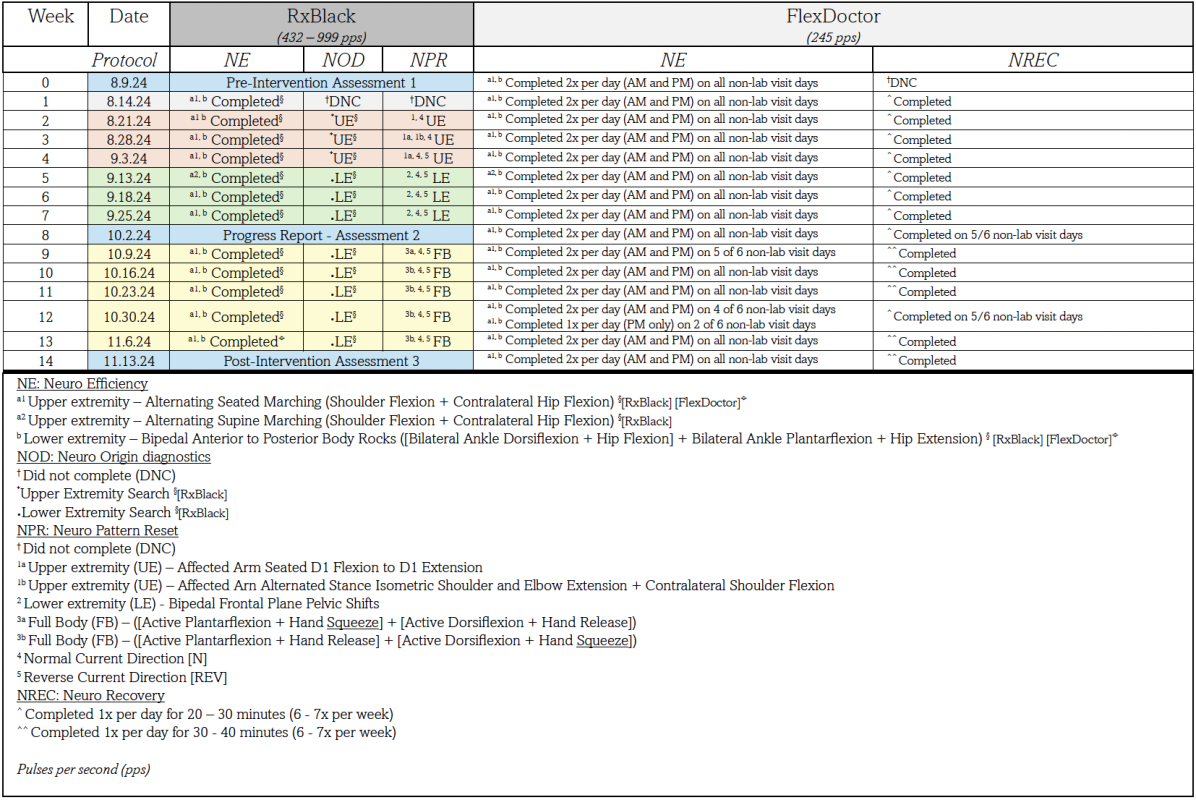
Task: Click the NREC column subheader
Action: pyautogui.click(x=1033, y=60)
